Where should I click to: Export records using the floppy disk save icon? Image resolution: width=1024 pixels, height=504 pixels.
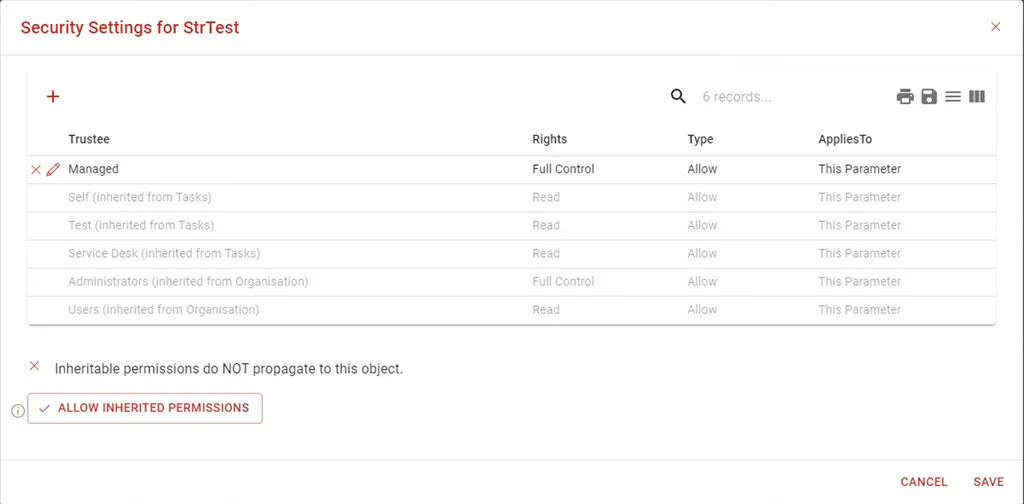[929, 97]
